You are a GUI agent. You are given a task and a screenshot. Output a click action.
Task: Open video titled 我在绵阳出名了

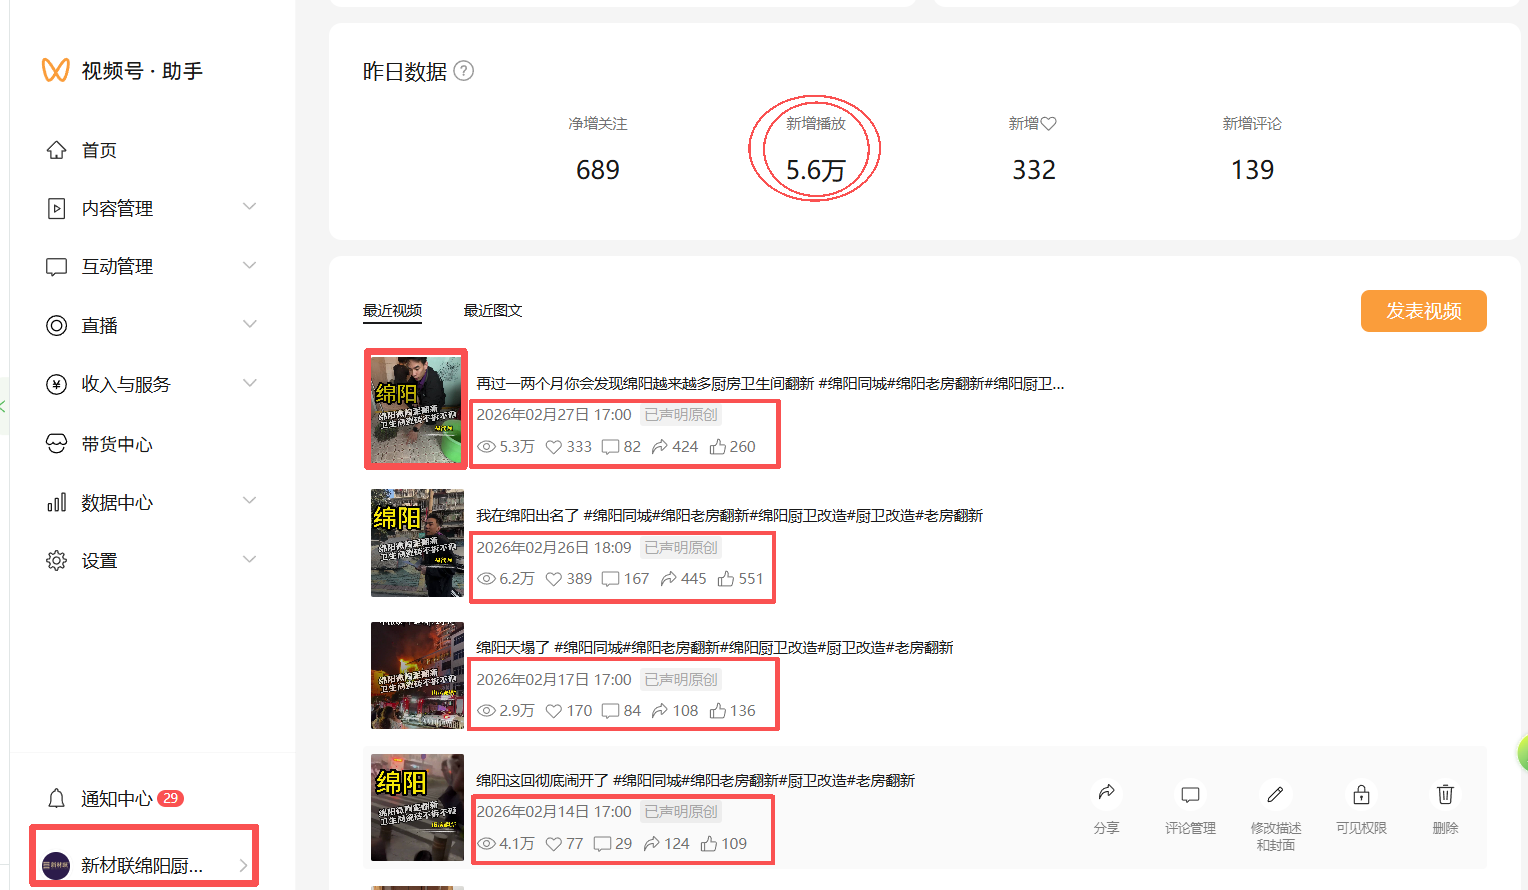coord(729,516)
